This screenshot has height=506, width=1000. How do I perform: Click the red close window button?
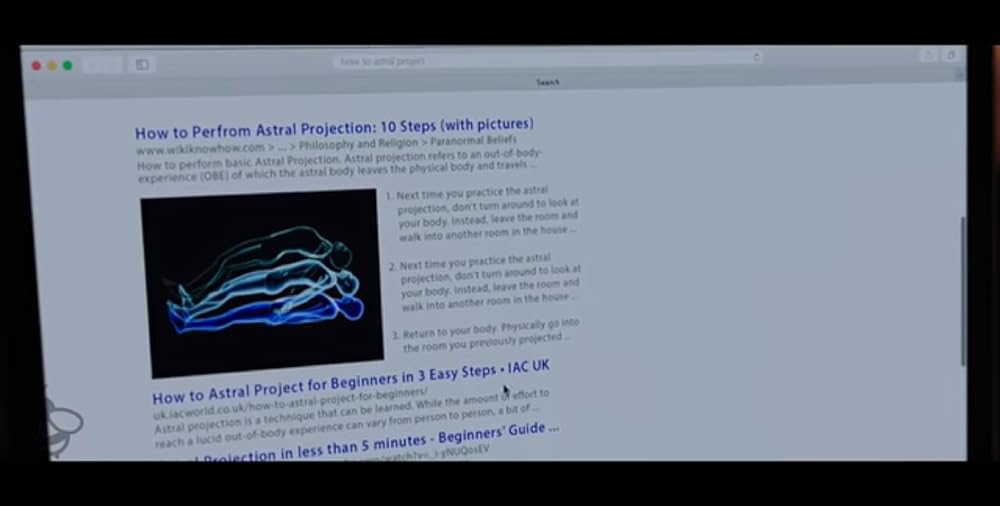[x=37, y=65]
